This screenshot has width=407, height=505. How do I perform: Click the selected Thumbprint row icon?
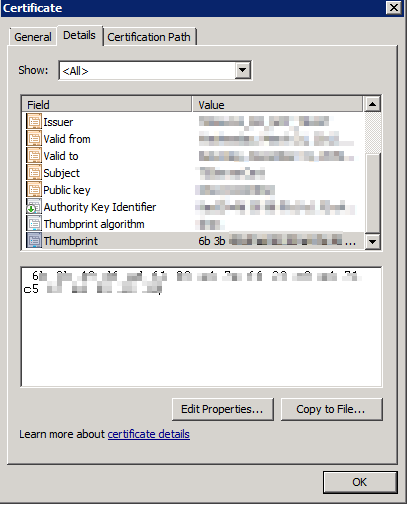coord(34,241)
